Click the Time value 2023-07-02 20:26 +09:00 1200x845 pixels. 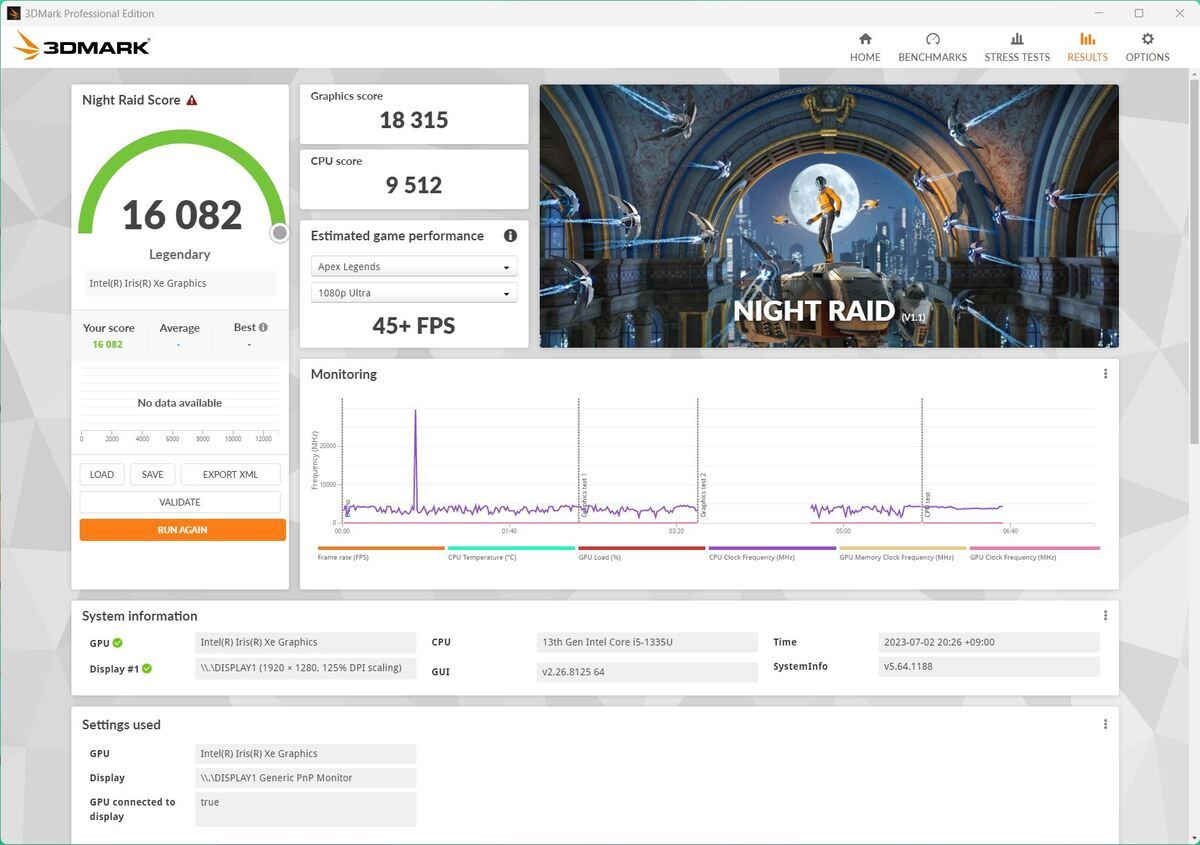[989, 642]
